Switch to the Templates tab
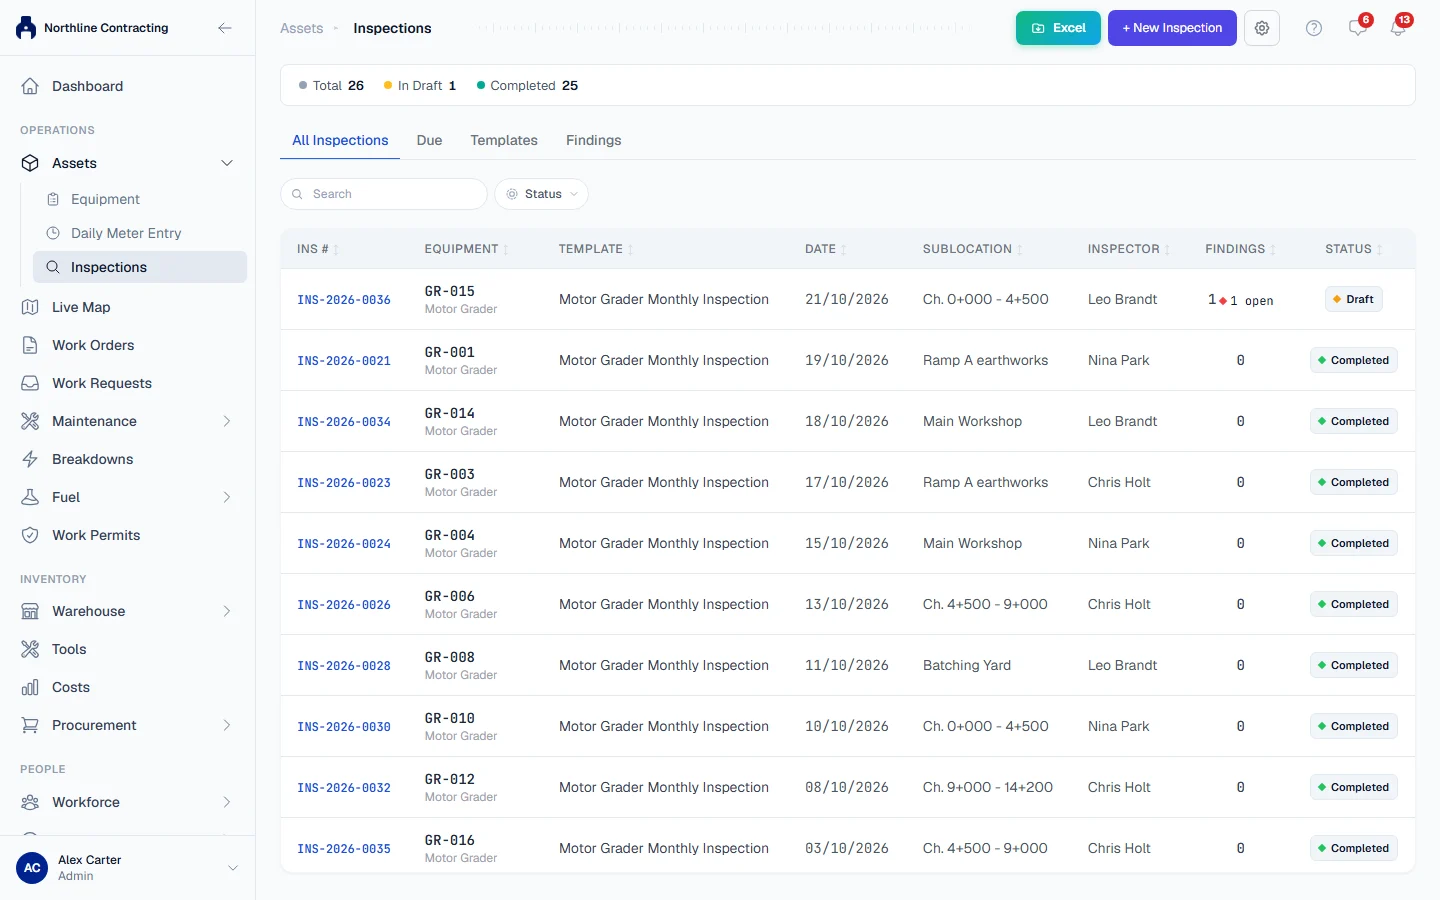1440x900 pixels. tap(504, 140)
